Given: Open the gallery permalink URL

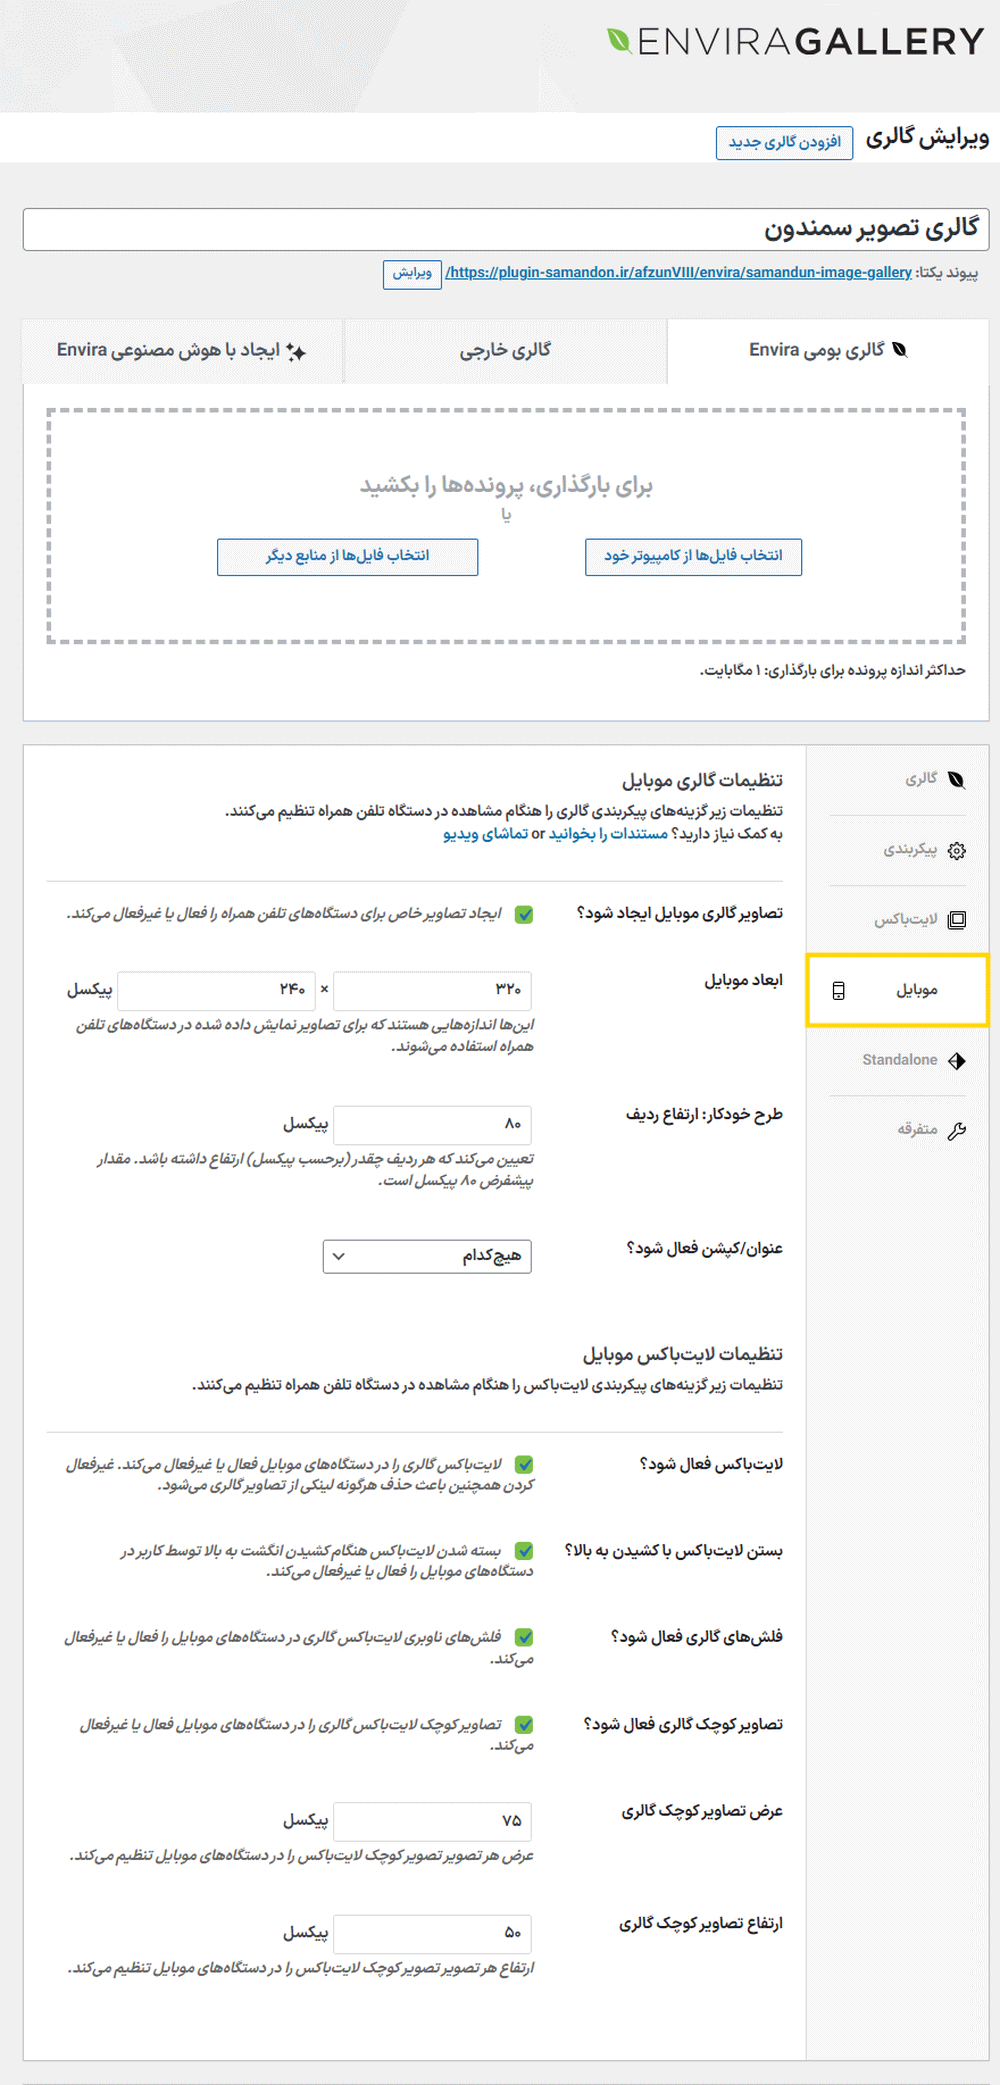Looking at the screenshot, I should [x=678, y=272].
